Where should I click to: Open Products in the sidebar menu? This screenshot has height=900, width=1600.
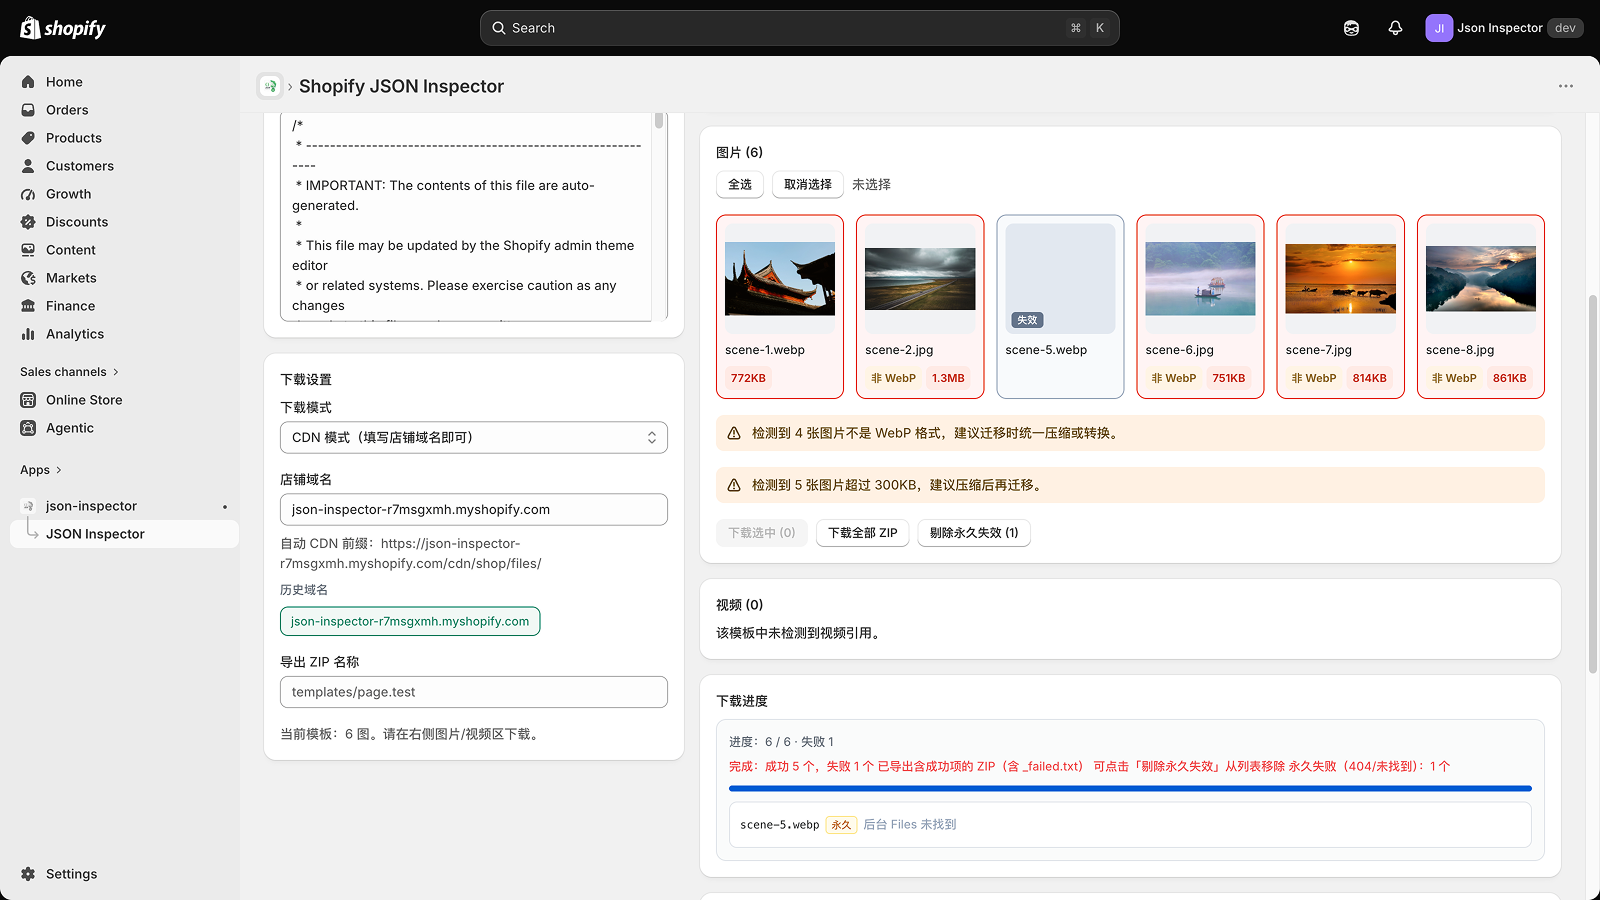pyautogui.click(x=74, y=138)
